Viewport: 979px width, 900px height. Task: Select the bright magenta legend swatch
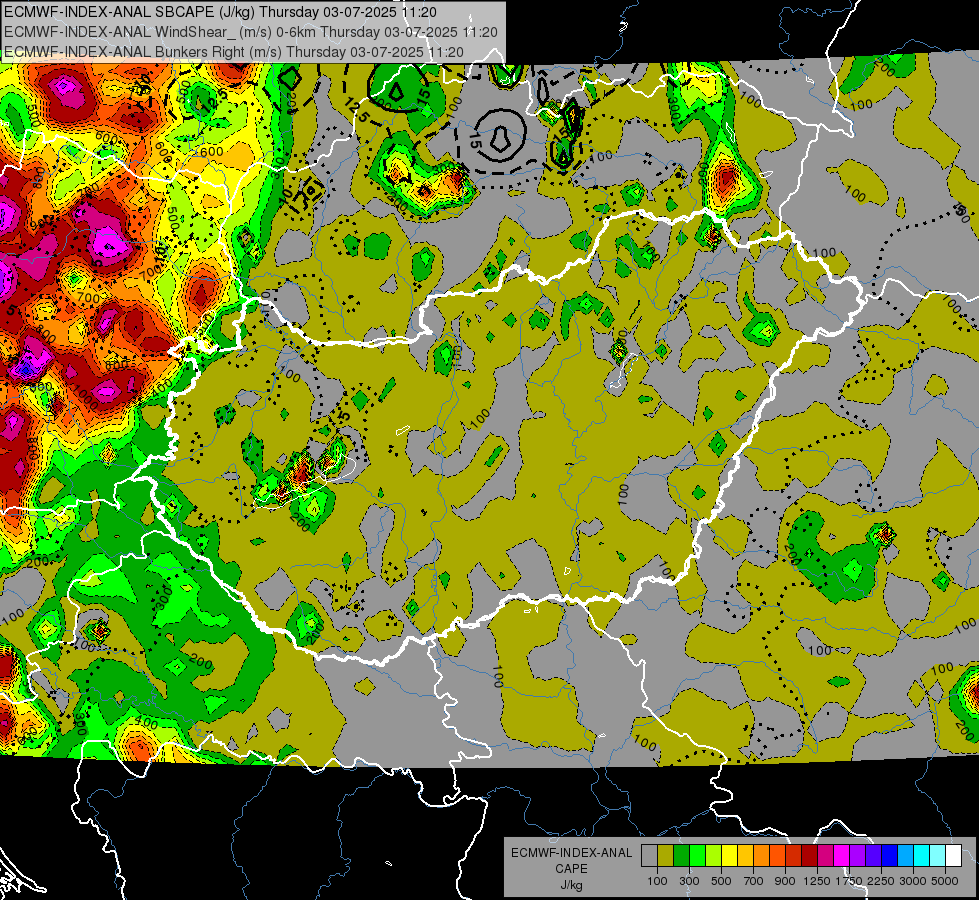pos(842,855)
